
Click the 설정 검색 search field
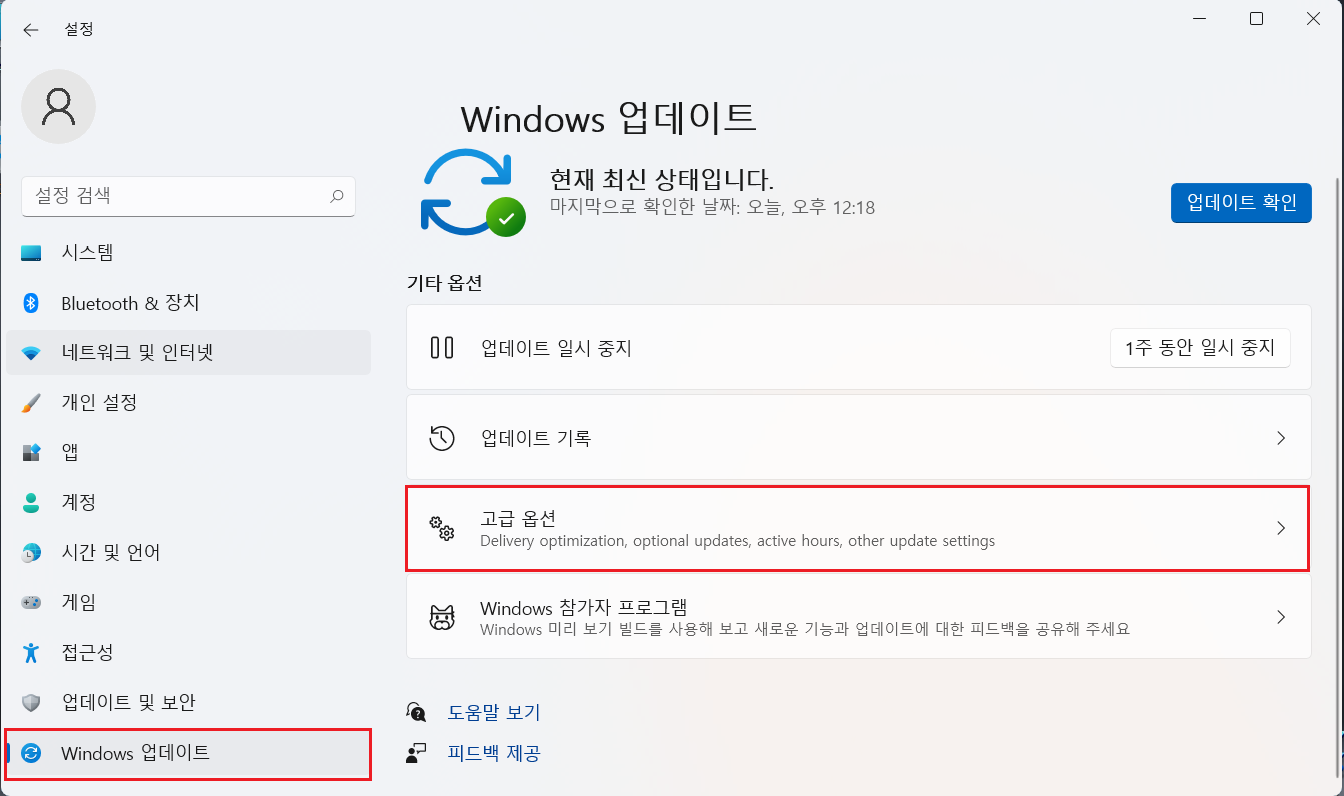(188, 196)
